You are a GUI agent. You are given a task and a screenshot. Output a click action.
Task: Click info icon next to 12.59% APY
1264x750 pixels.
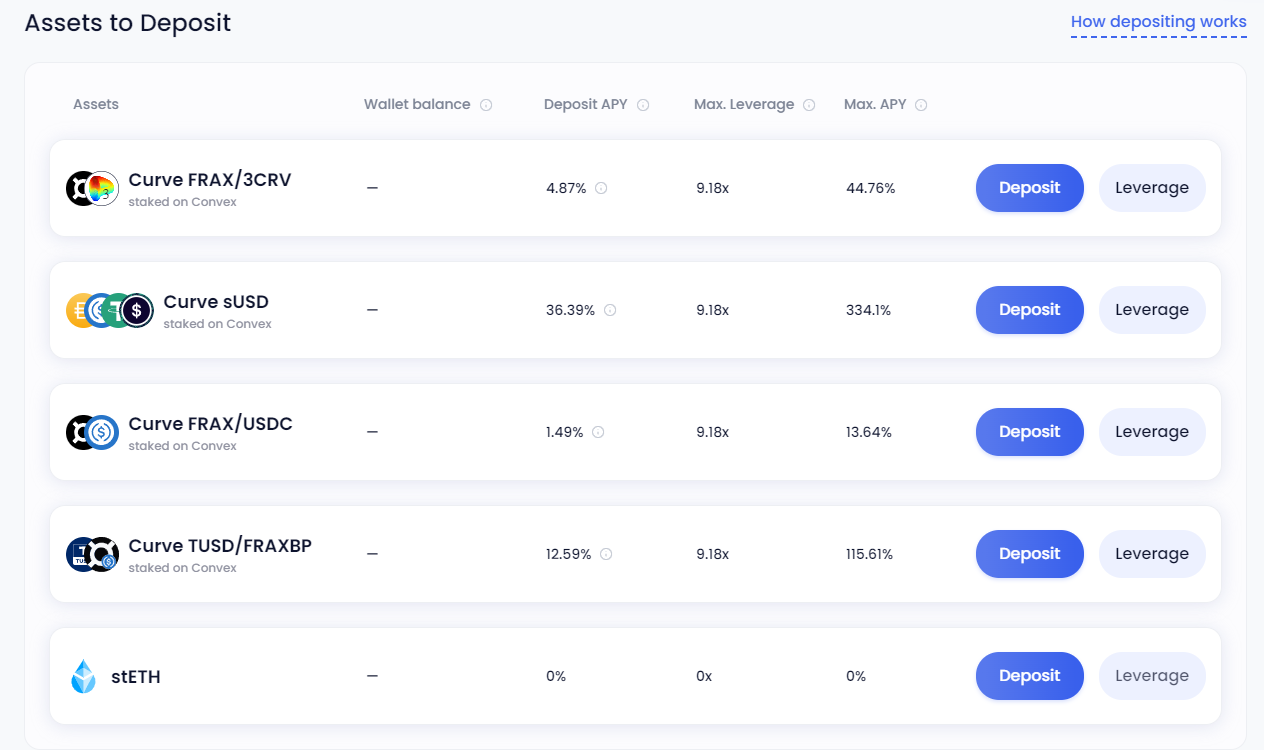606,554
